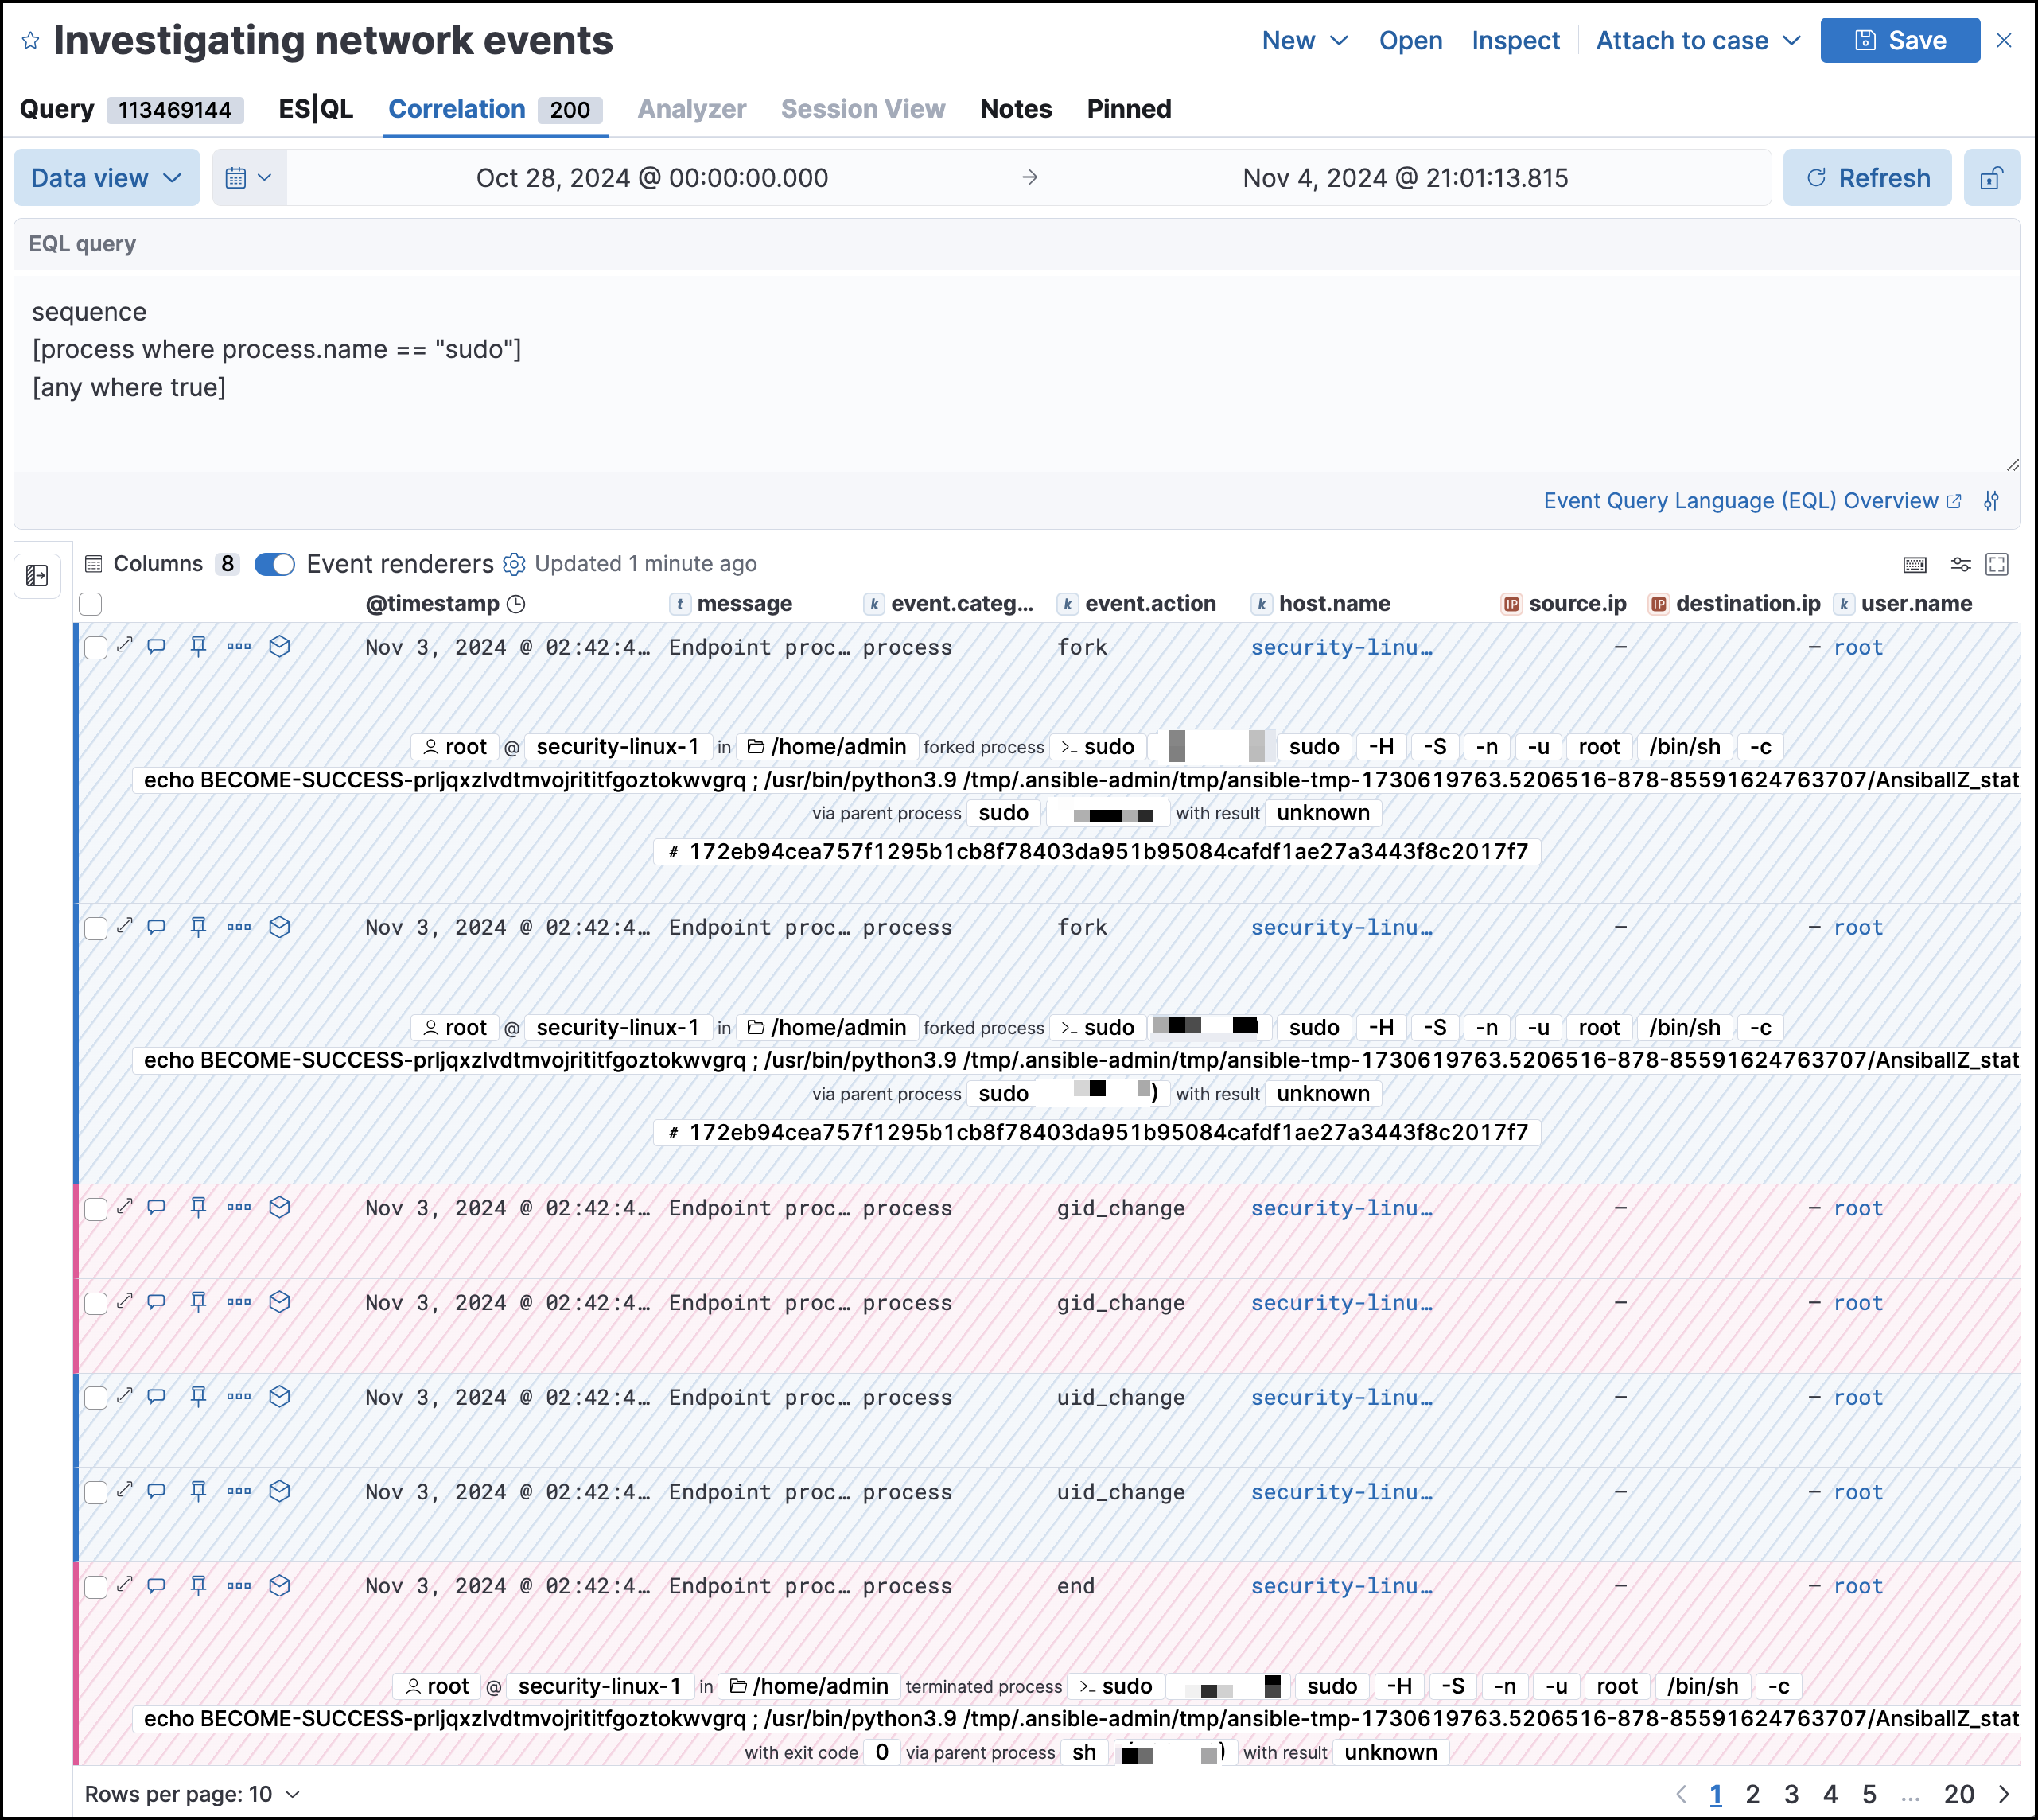The image size is (2038, 1820).
Task: Expand details of the first event
Action: (x=125, y=647)
